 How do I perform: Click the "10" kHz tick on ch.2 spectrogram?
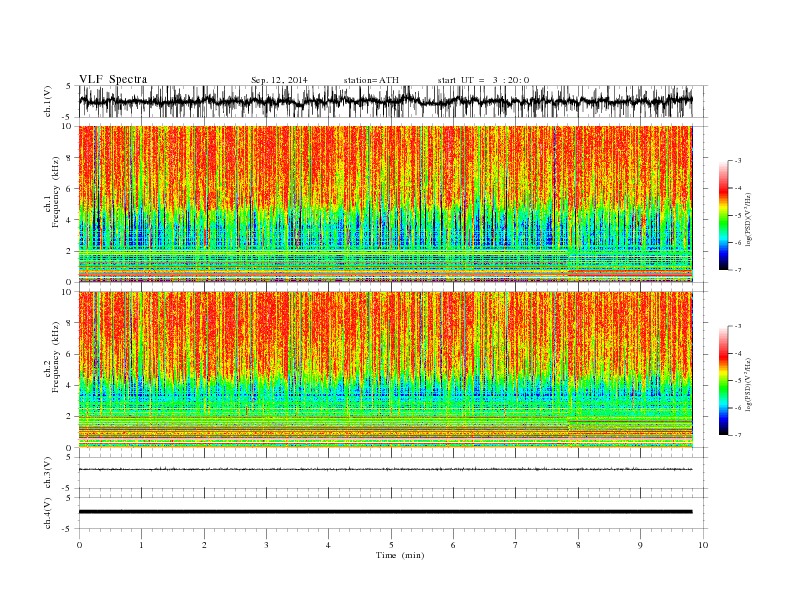69,292
